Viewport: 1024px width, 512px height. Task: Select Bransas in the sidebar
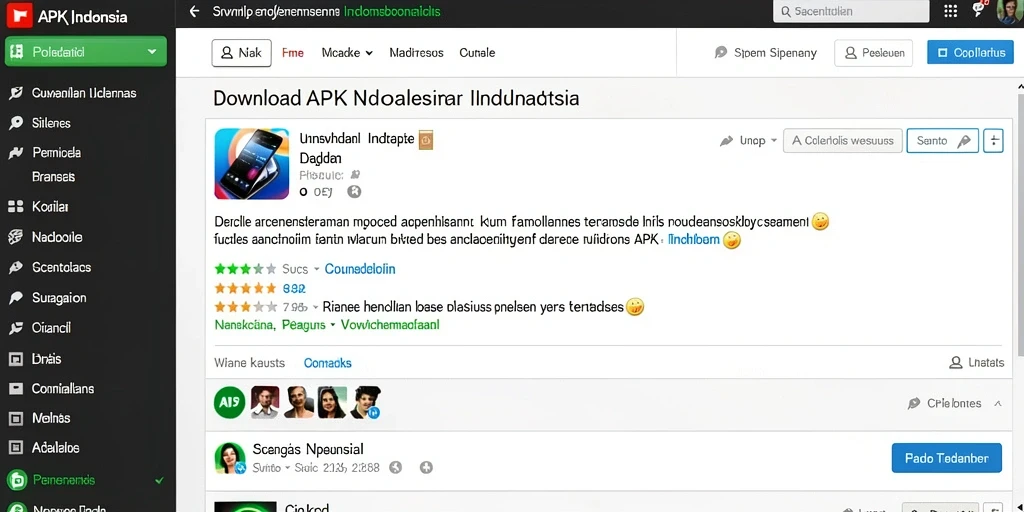53,176
